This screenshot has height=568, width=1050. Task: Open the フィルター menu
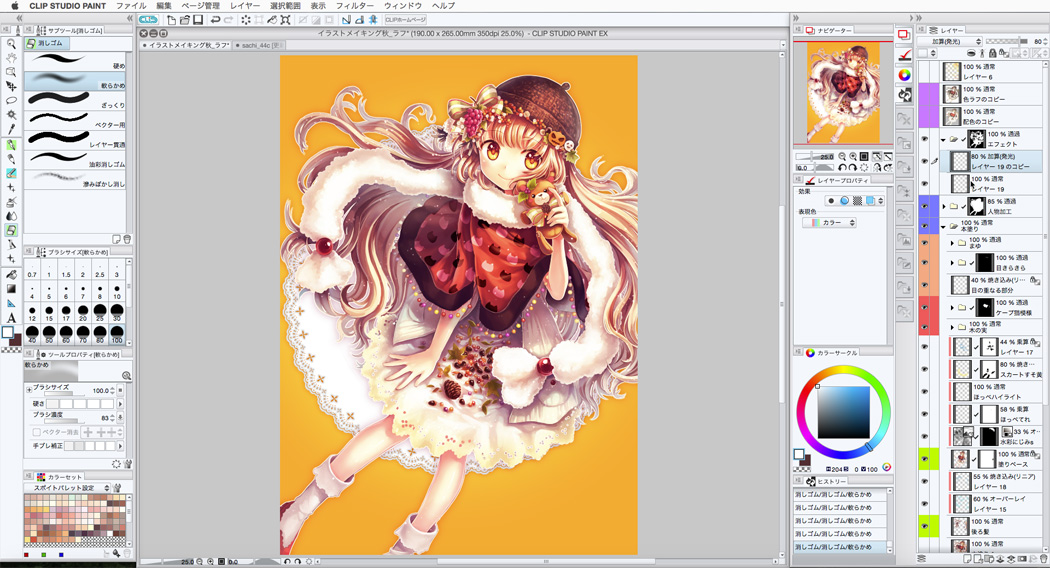point(354,5)
